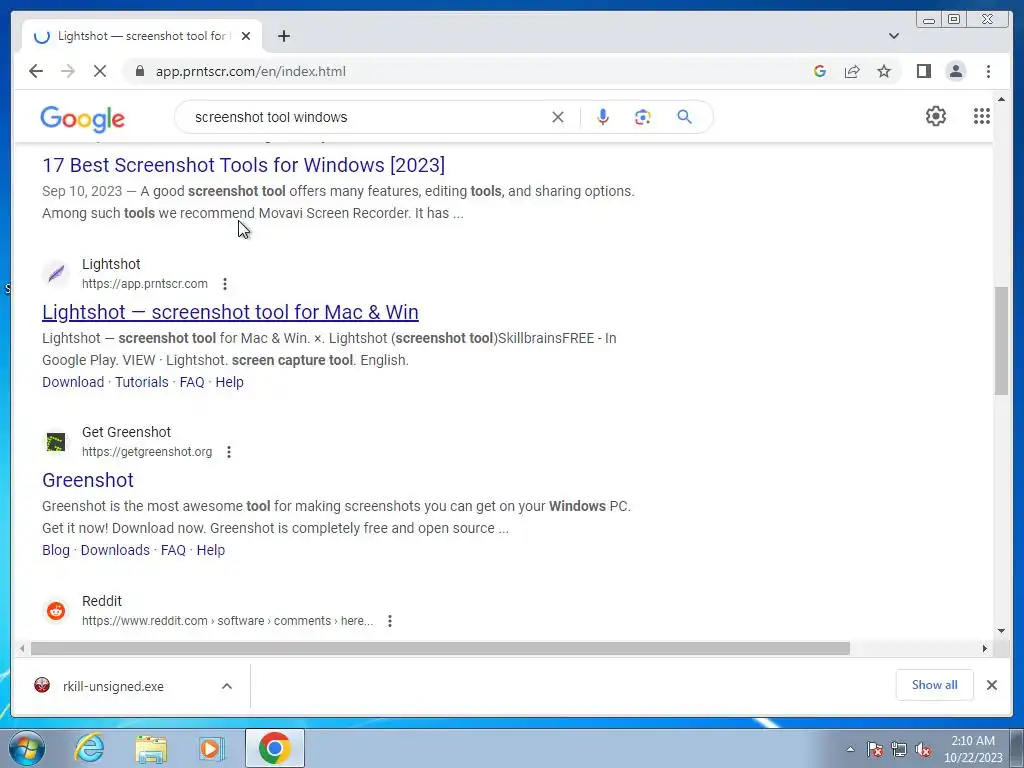Click the Greenshot favicon
This screenshot has height=768, width=1024.
point(56,441)
